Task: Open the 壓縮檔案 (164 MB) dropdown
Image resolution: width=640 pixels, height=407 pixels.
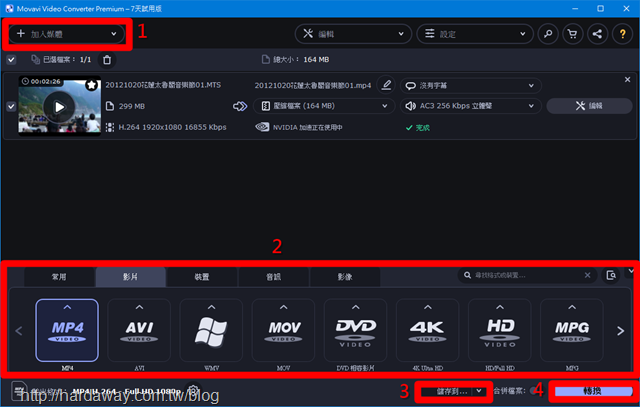Action: pyautogui.click(x=324, y=106)
